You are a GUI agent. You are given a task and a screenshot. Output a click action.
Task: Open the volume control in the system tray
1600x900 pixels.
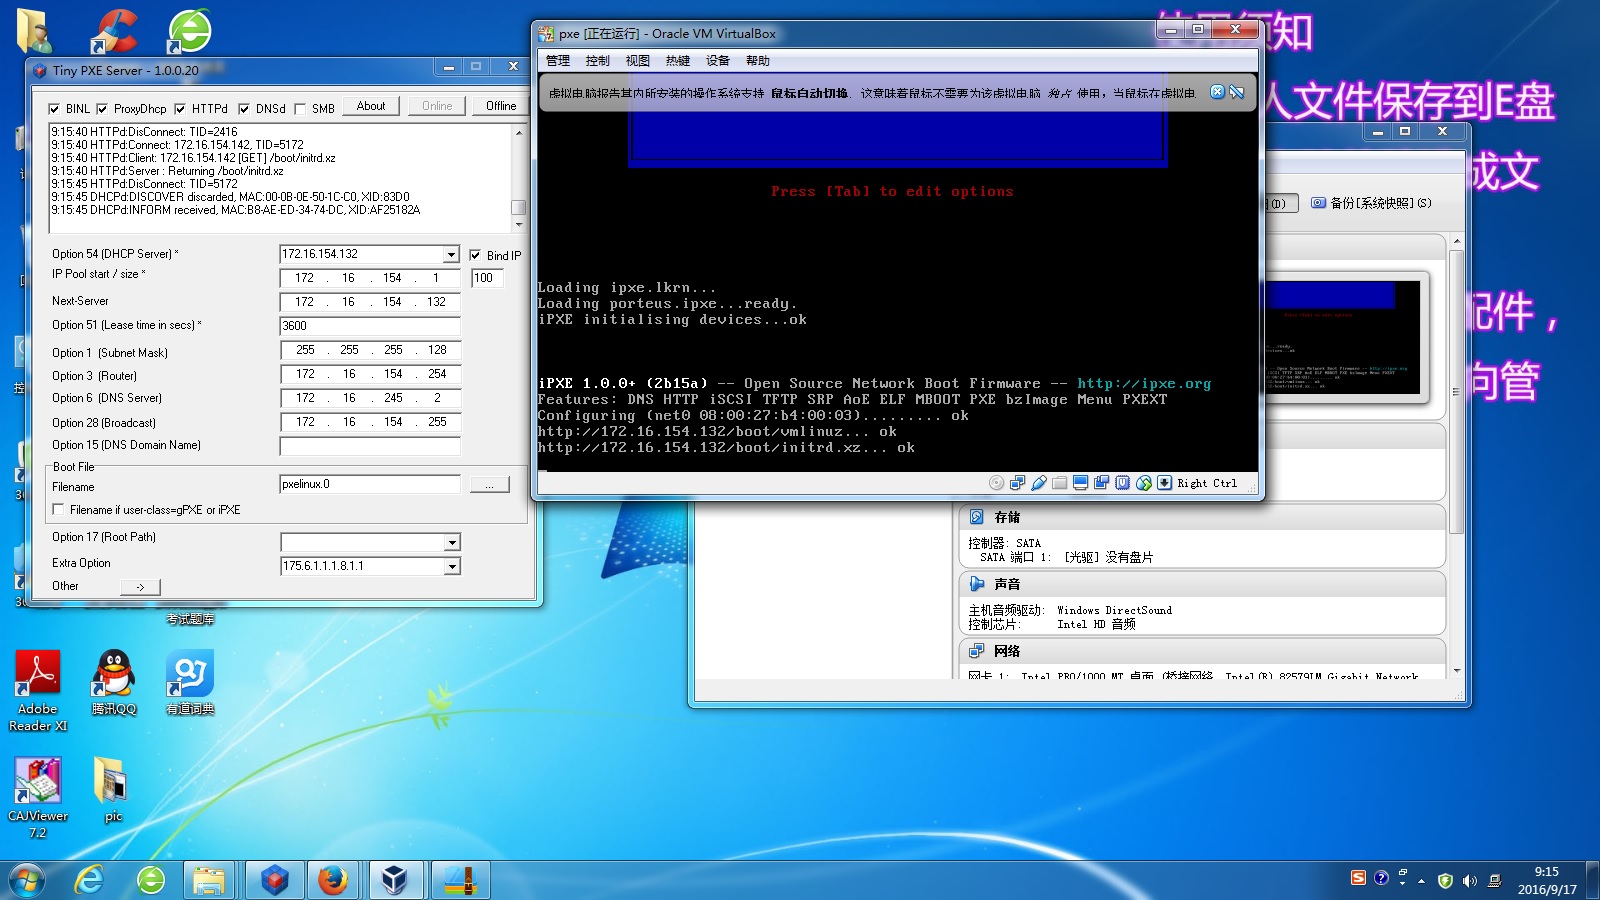[1469, 880]
